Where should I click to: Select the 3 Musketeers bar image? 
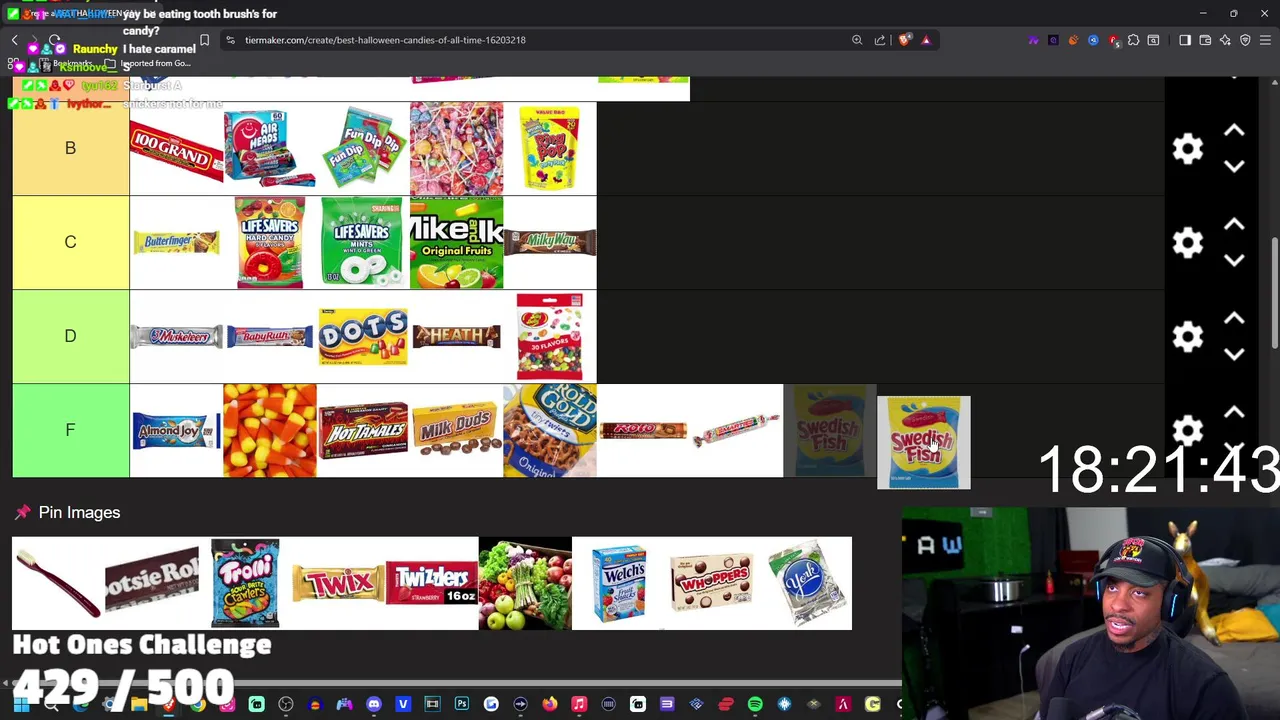[176, 336]
